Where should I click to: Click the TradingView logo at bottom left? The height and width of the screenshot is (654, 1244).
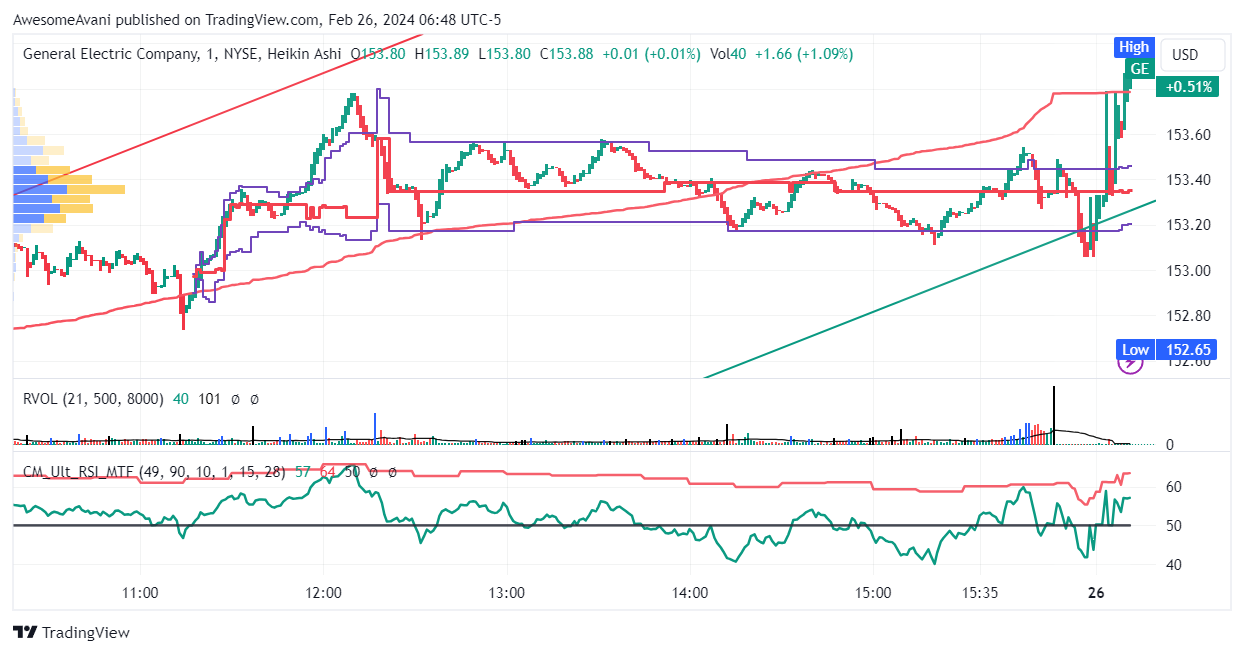pos(71,632)
